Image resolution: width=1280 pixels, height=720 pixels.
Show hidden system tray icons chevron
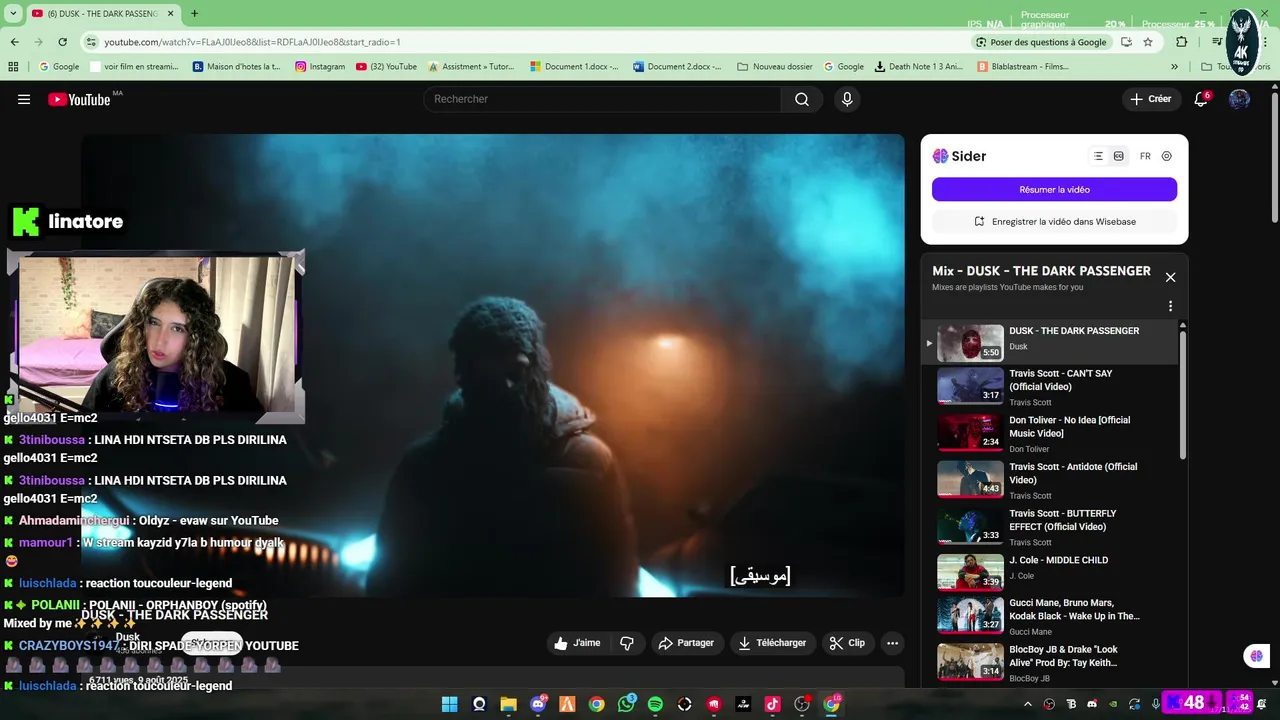[x=1027, y=704]
